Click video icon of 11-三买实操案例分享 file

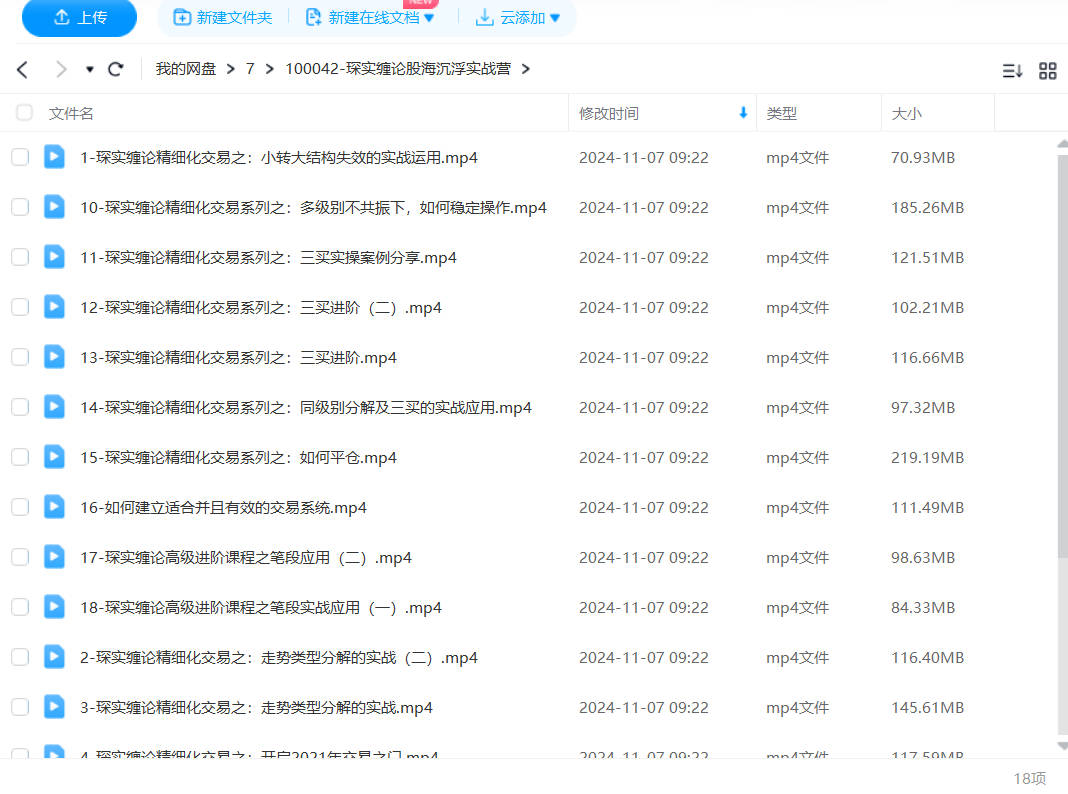tap(54, 257)
